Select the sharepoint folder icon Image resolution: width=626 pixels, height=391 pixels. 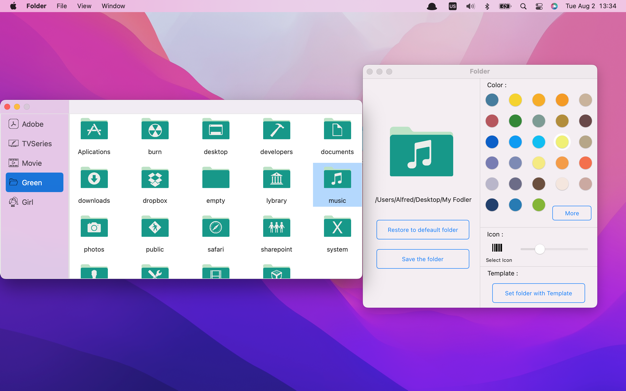click(x=276, y=226)
